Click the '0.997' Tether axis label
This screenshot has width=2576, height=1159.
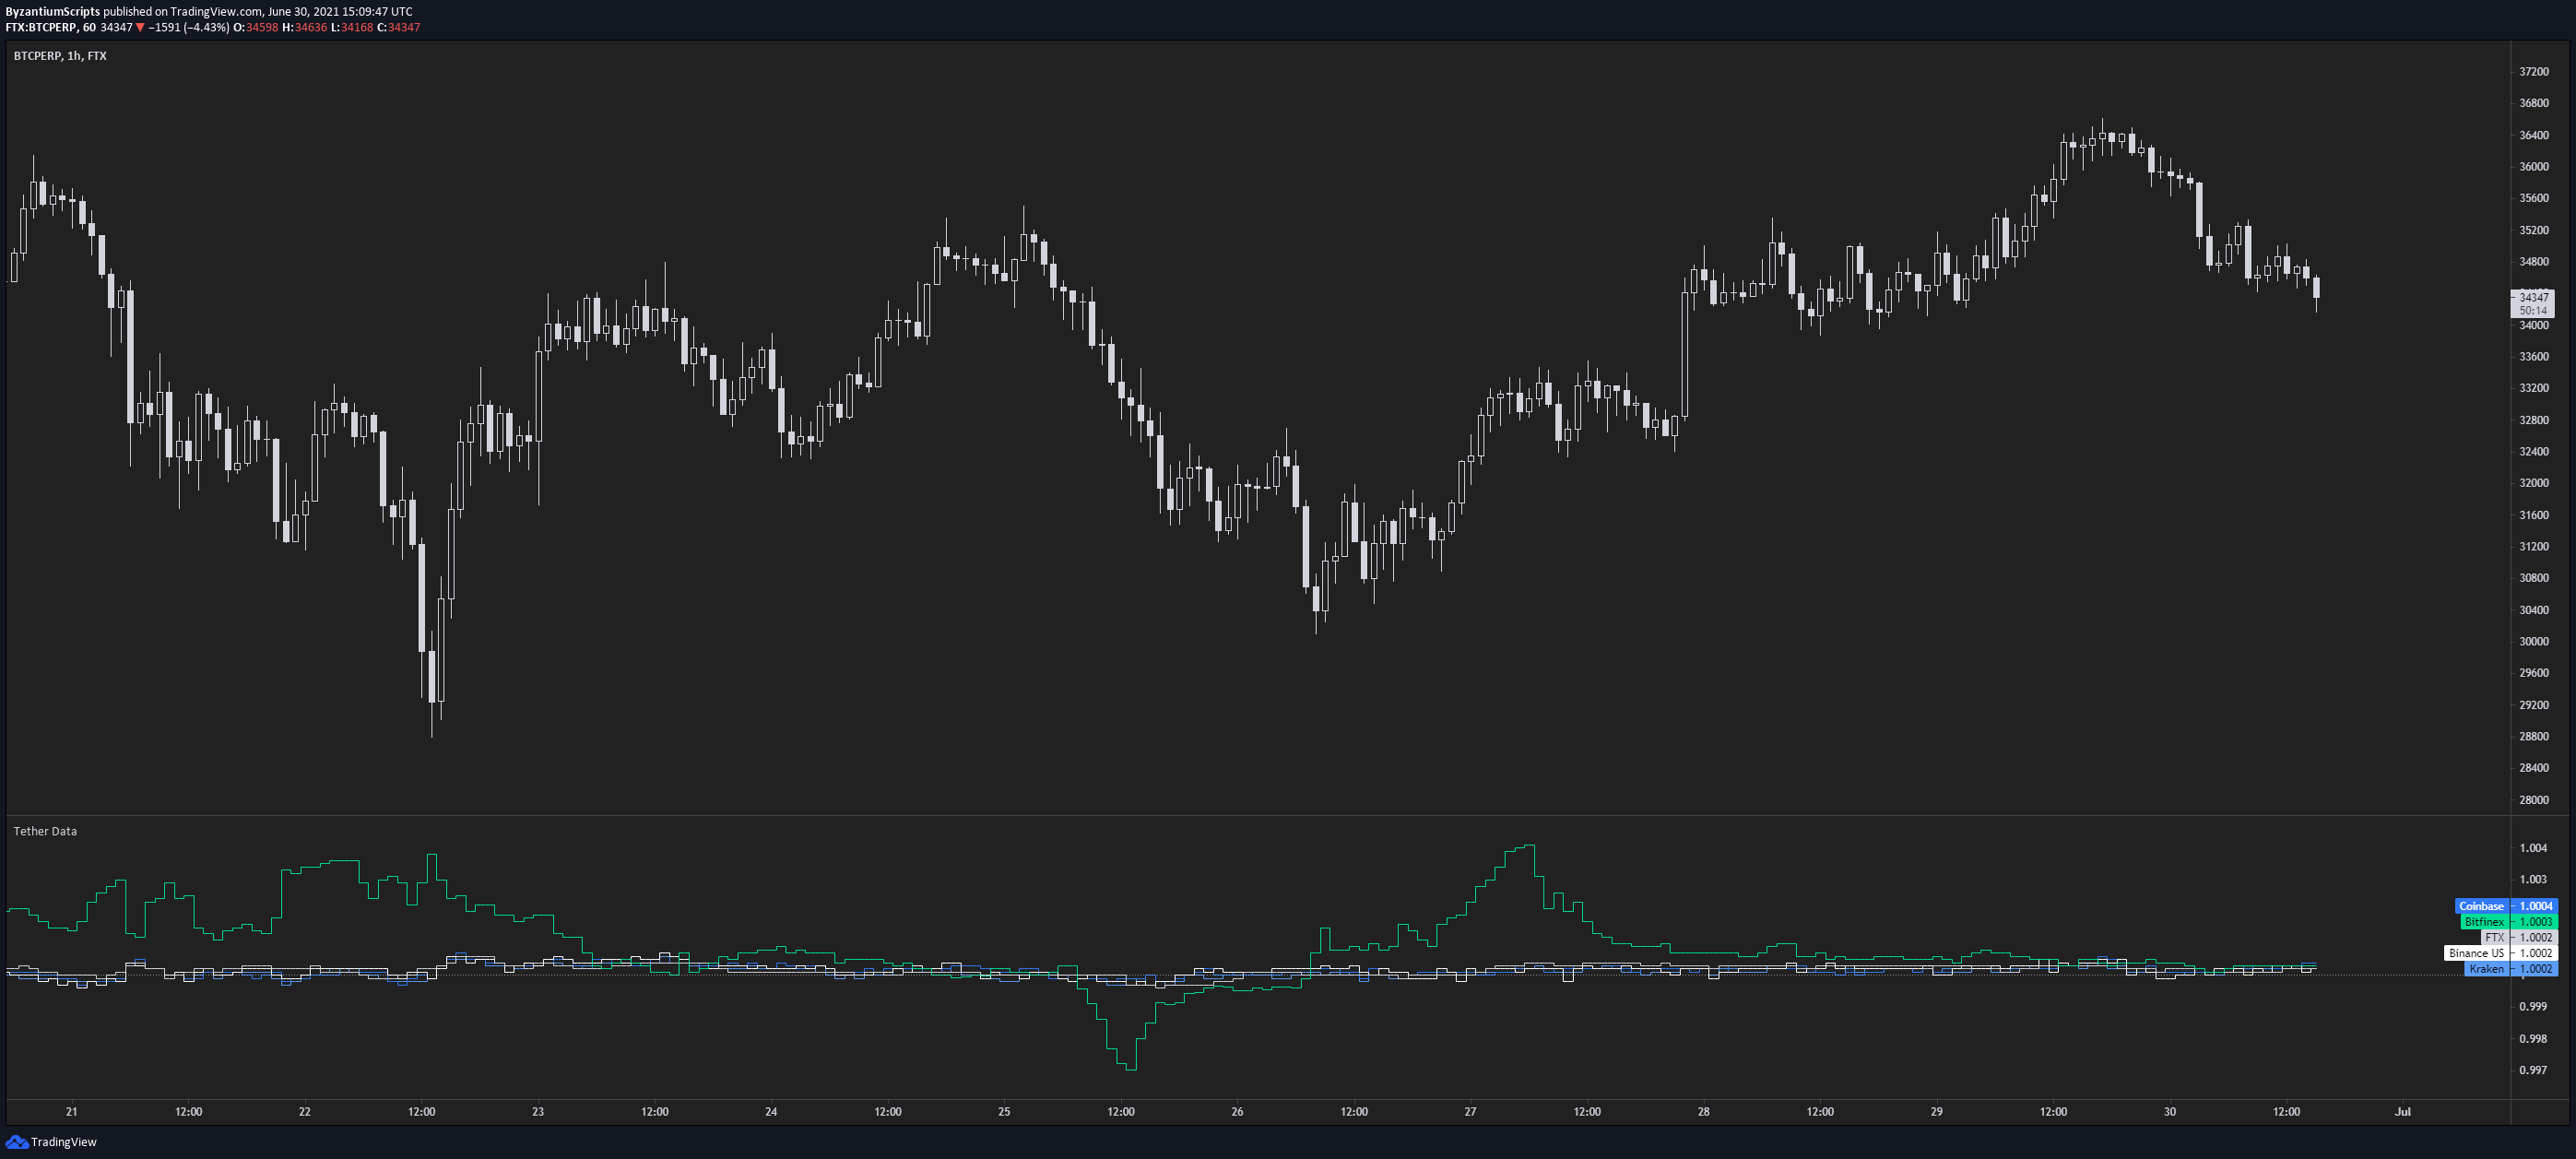(2533, 1070)
